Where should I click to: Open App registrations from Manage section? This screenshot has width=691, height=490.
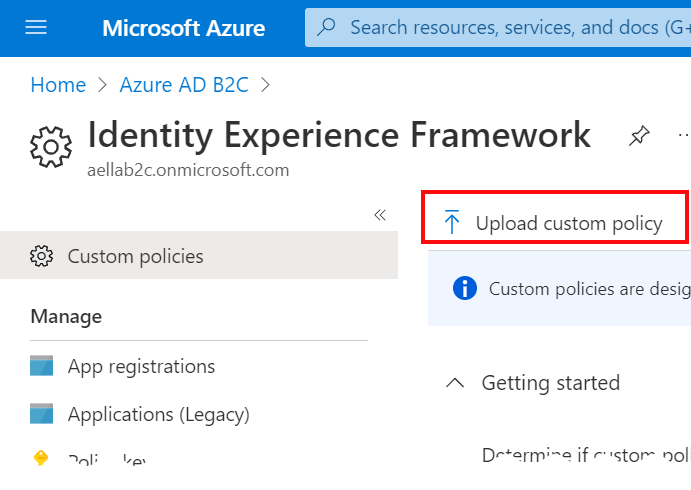tap(141, 366)
